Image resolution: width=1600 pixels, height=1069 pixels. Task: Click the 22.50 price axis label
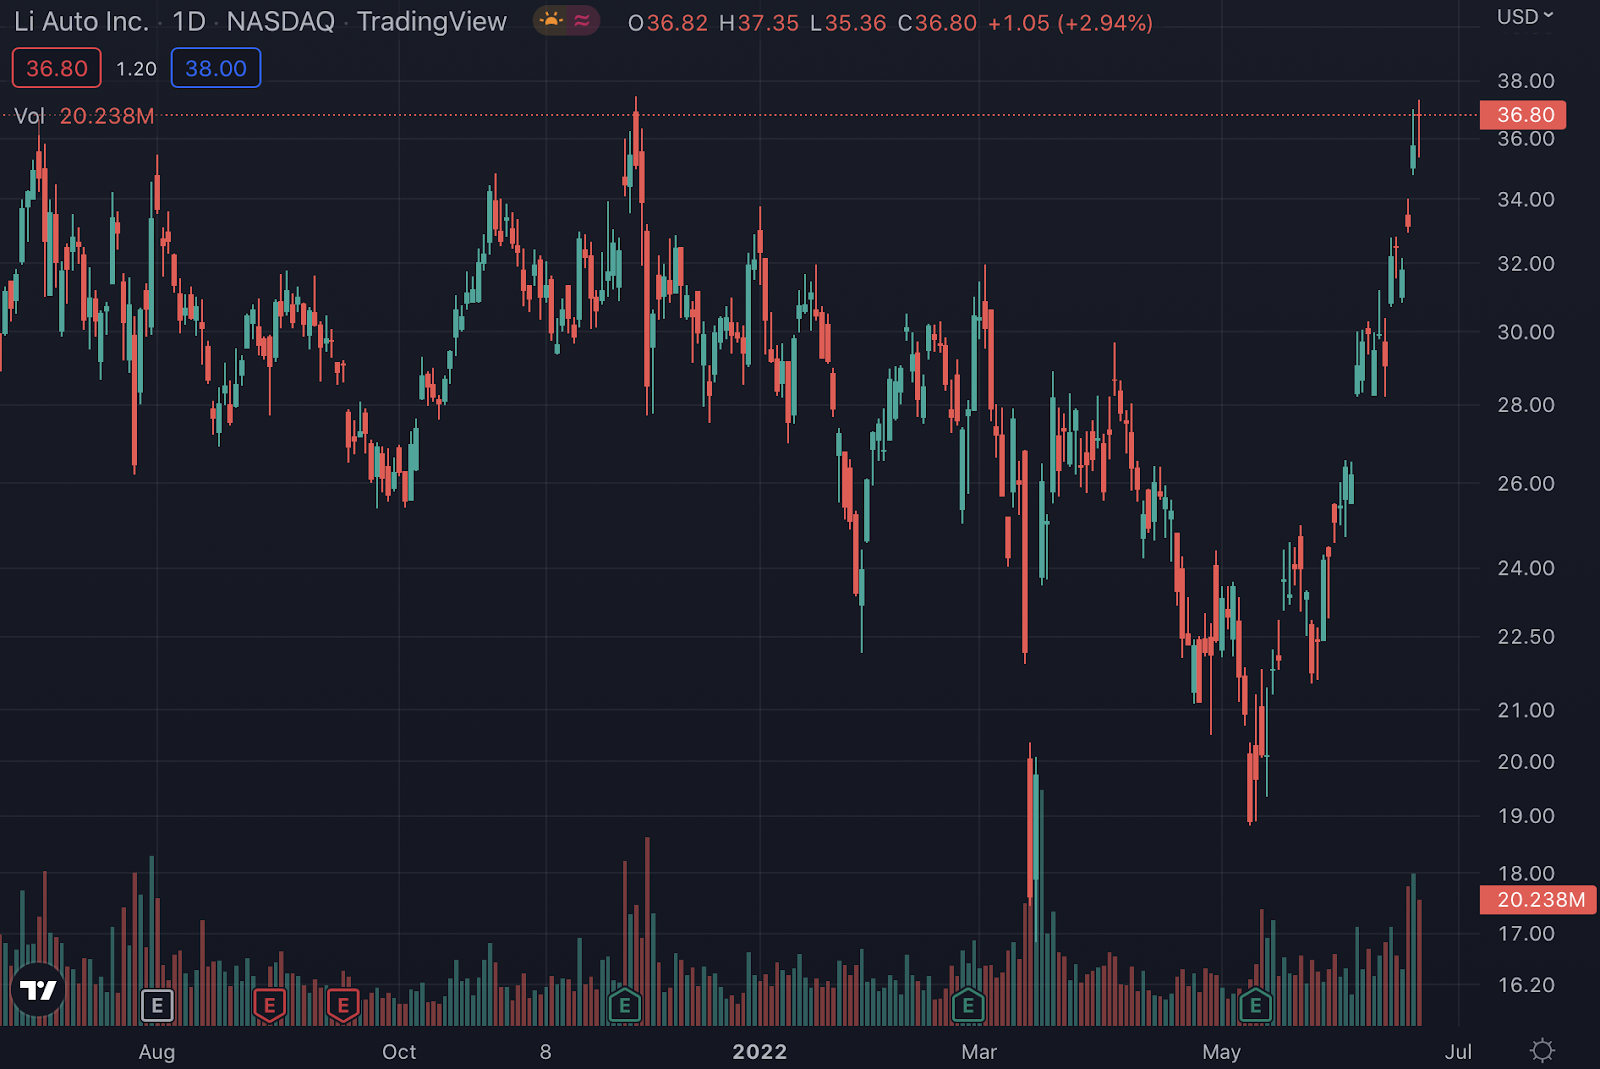click(x=1526, y=637)
